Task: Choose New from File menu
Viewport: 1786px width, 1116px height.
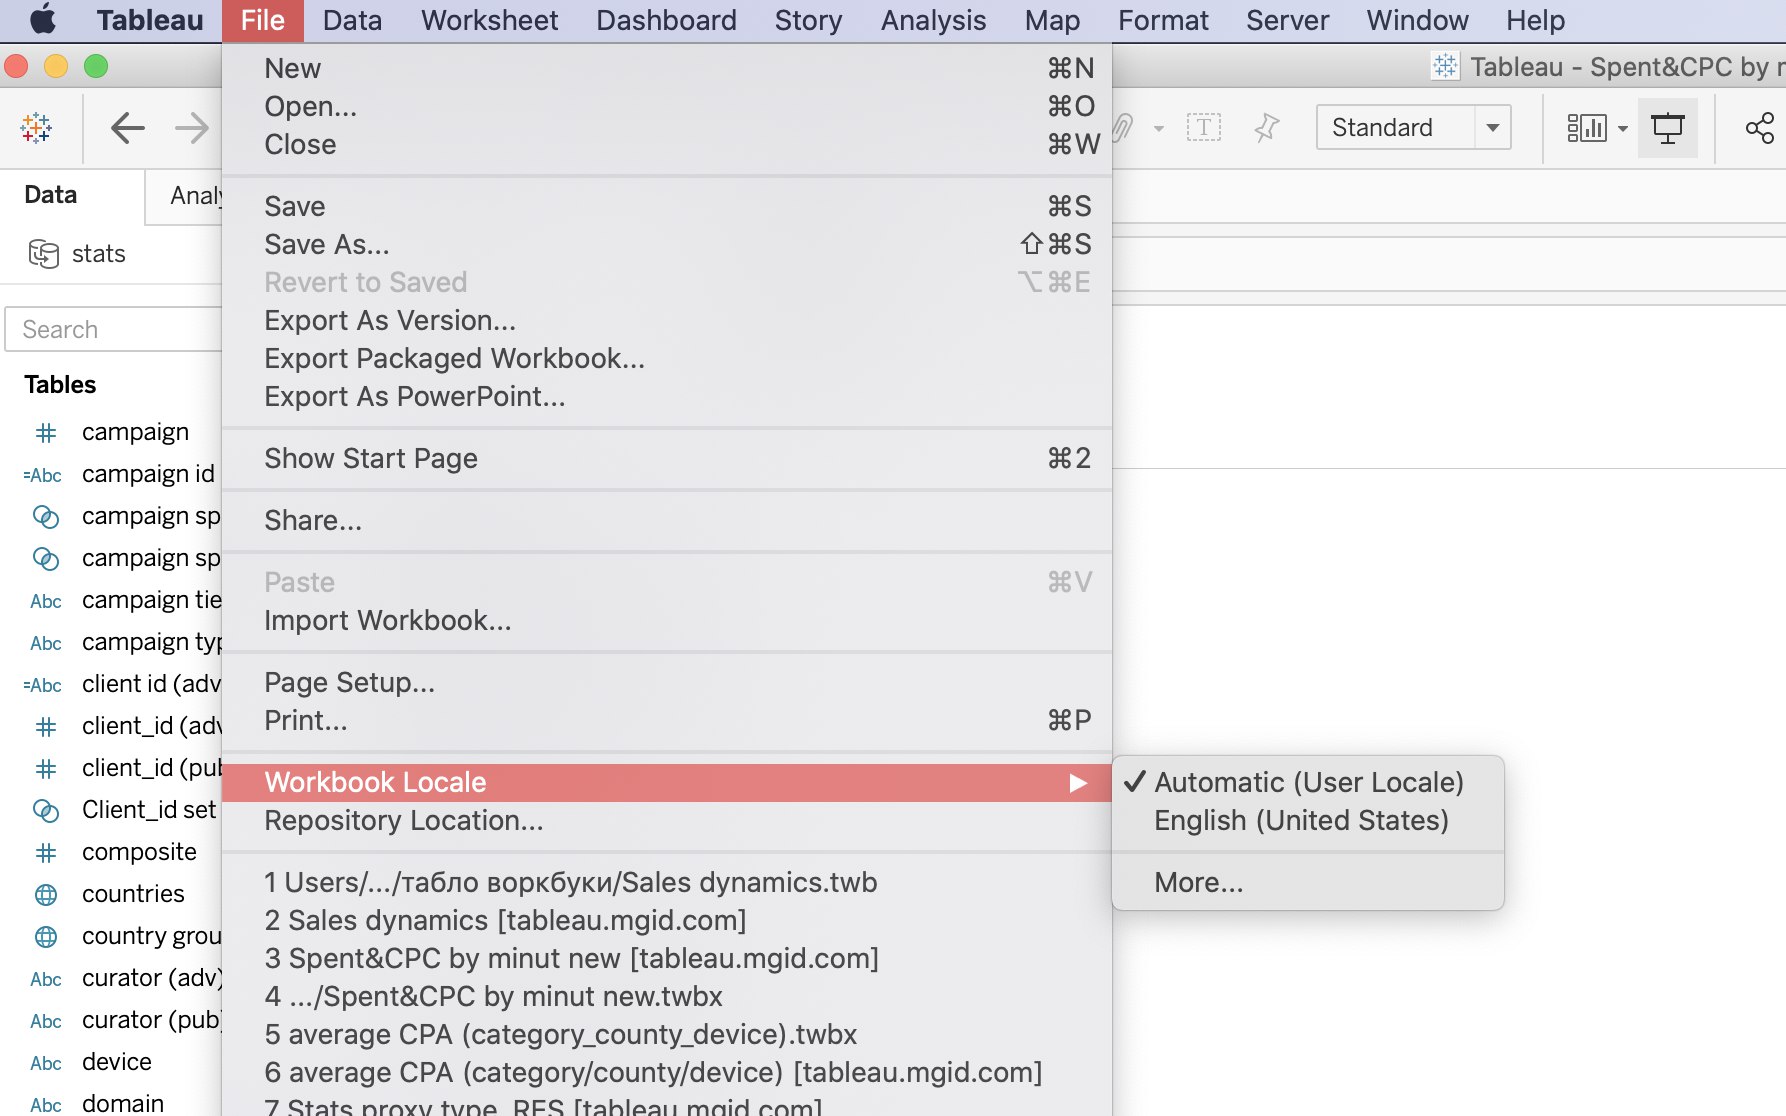Action: pyautogui.click(x=667, y=68)
